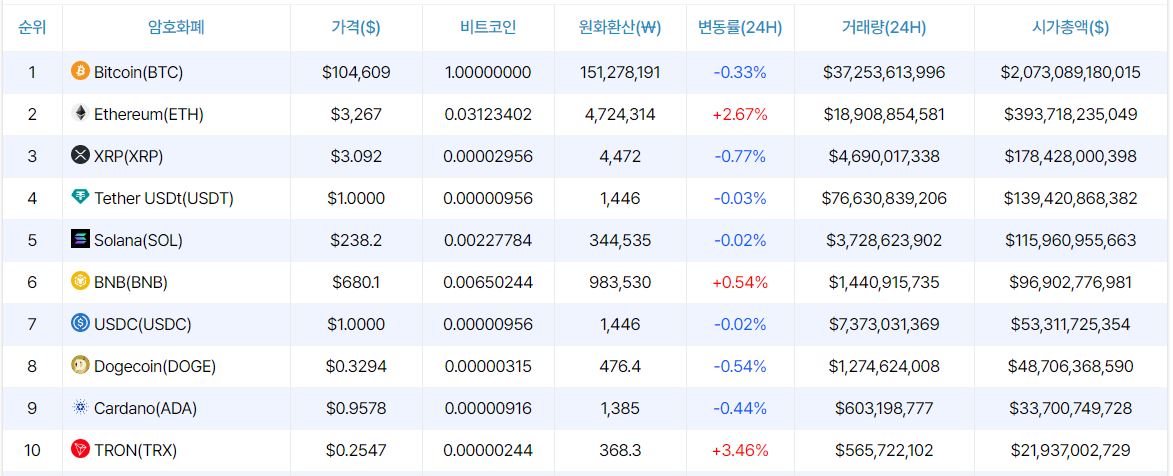Click Ethereum market cap $393,718,235,049
The width and height of the screenshot is (1173, 476).
pos(1071,115)
